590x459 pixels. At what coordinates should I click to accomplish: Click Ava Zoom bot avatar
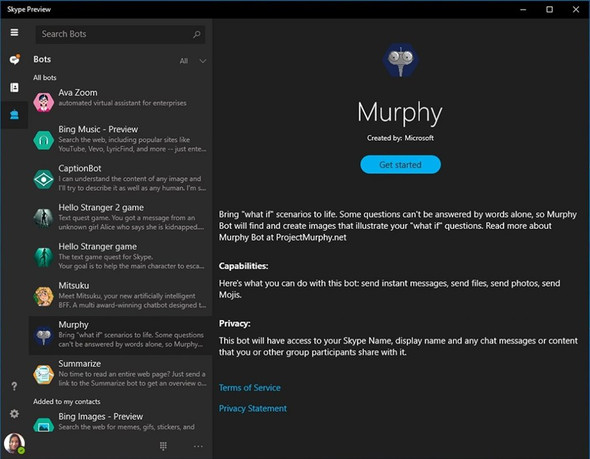pyautogui.click(x=44, y=102)
